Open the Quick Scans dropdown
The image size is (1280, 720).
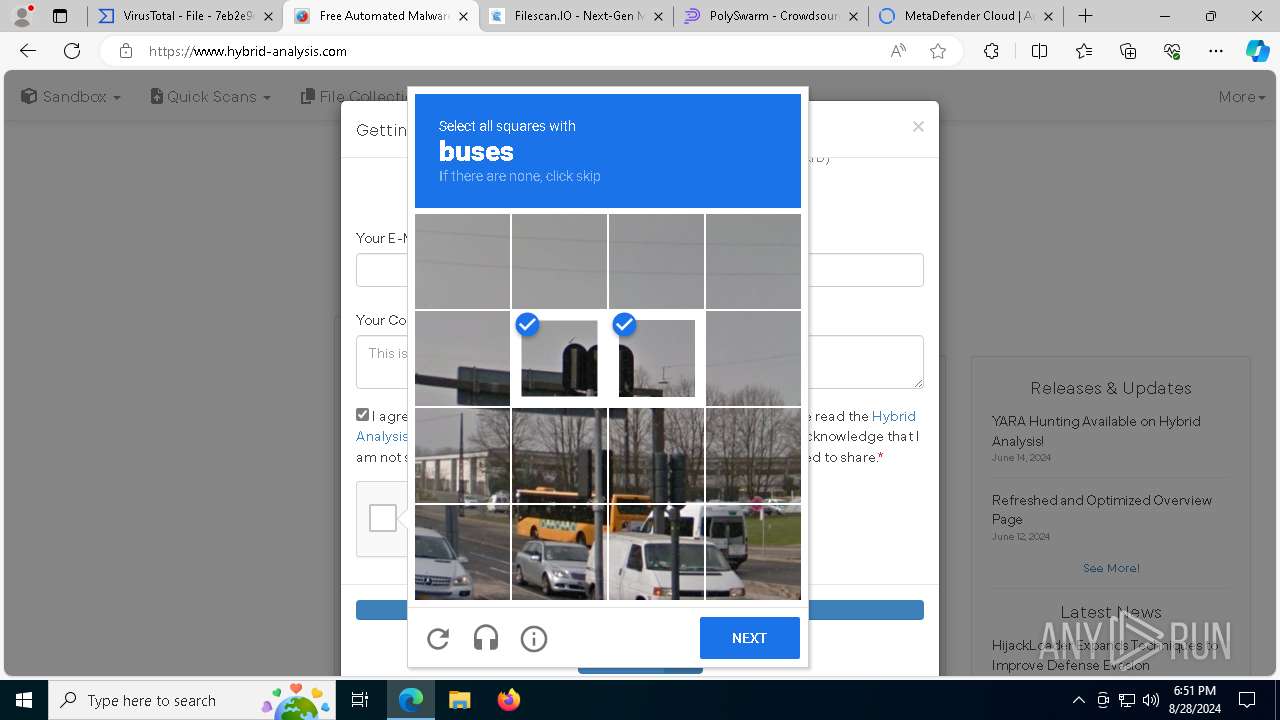point(211,96)
